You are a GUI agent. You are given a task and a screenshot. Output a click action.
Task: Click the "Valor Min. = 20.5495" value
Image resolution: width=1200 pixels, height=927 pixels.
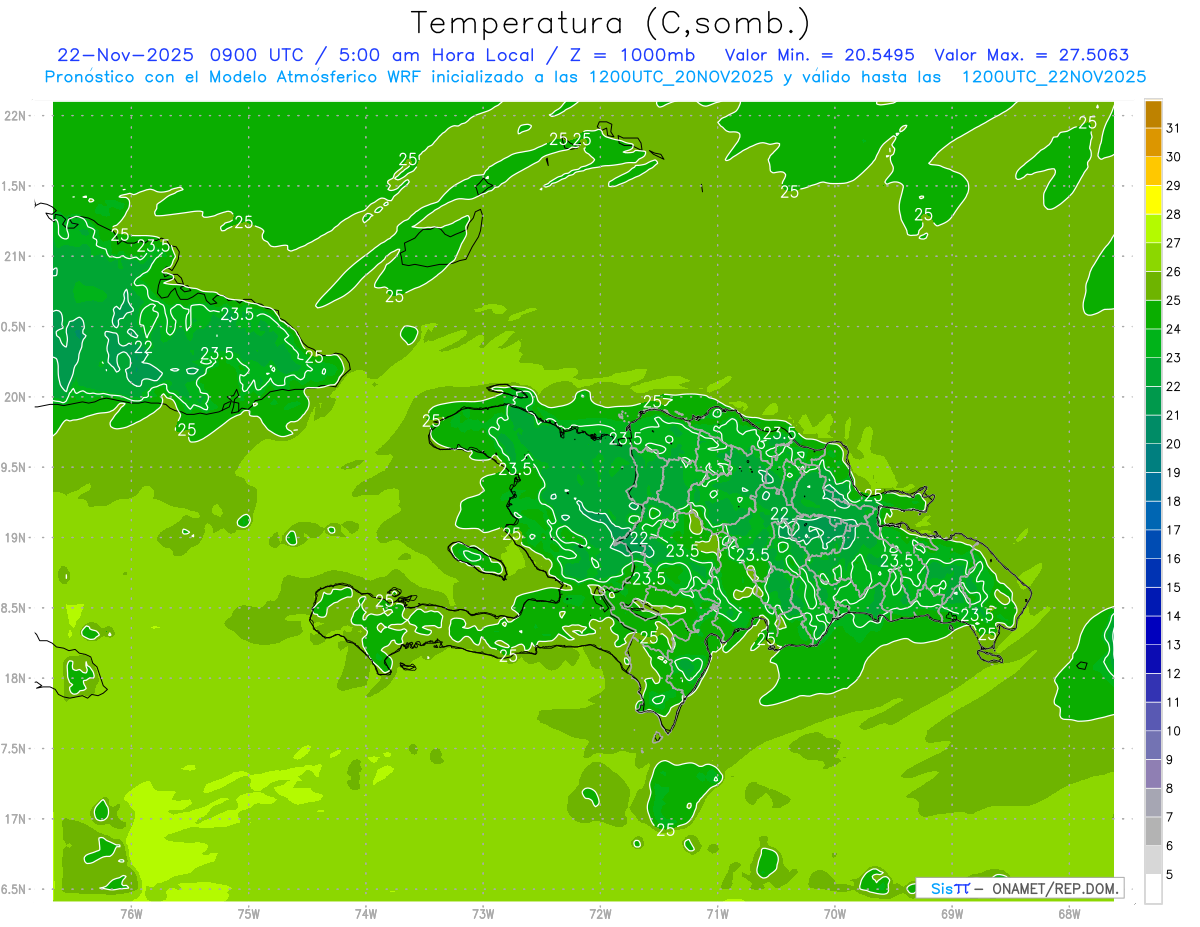(819, 55)
